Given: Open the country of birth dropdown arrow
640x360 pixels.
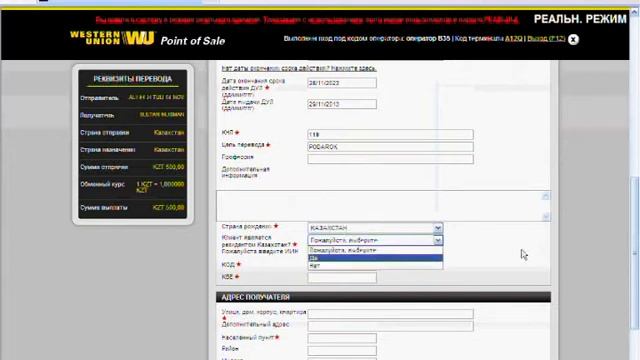Looking at the screenshot, I should click(438, 228).
